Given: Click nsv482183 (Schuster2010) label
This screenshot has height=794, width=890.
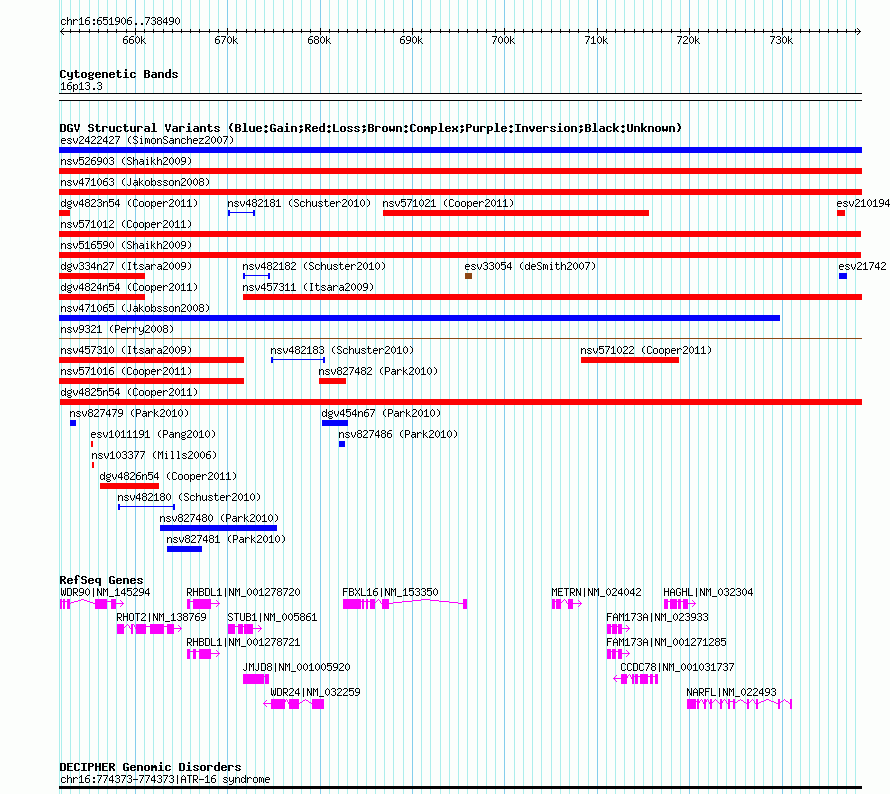Looking at the screenshot, I should click(x=342, y=350).
